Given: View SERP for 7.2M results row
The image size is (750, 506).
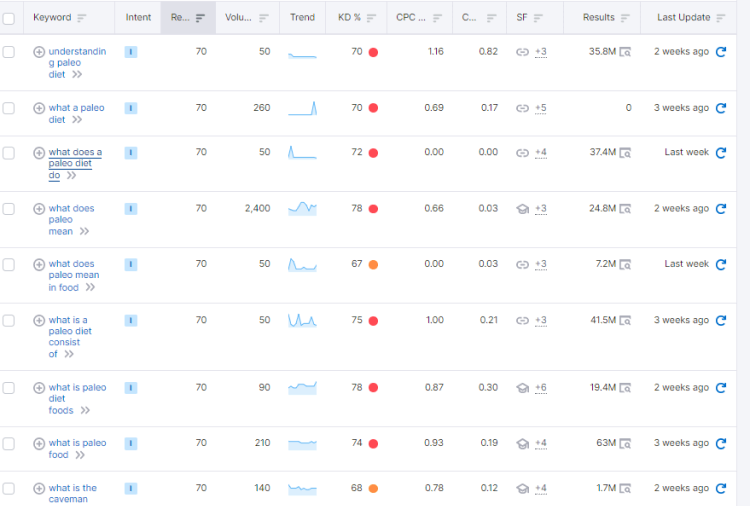Looking at the screenshot, I should coord(625,264).
